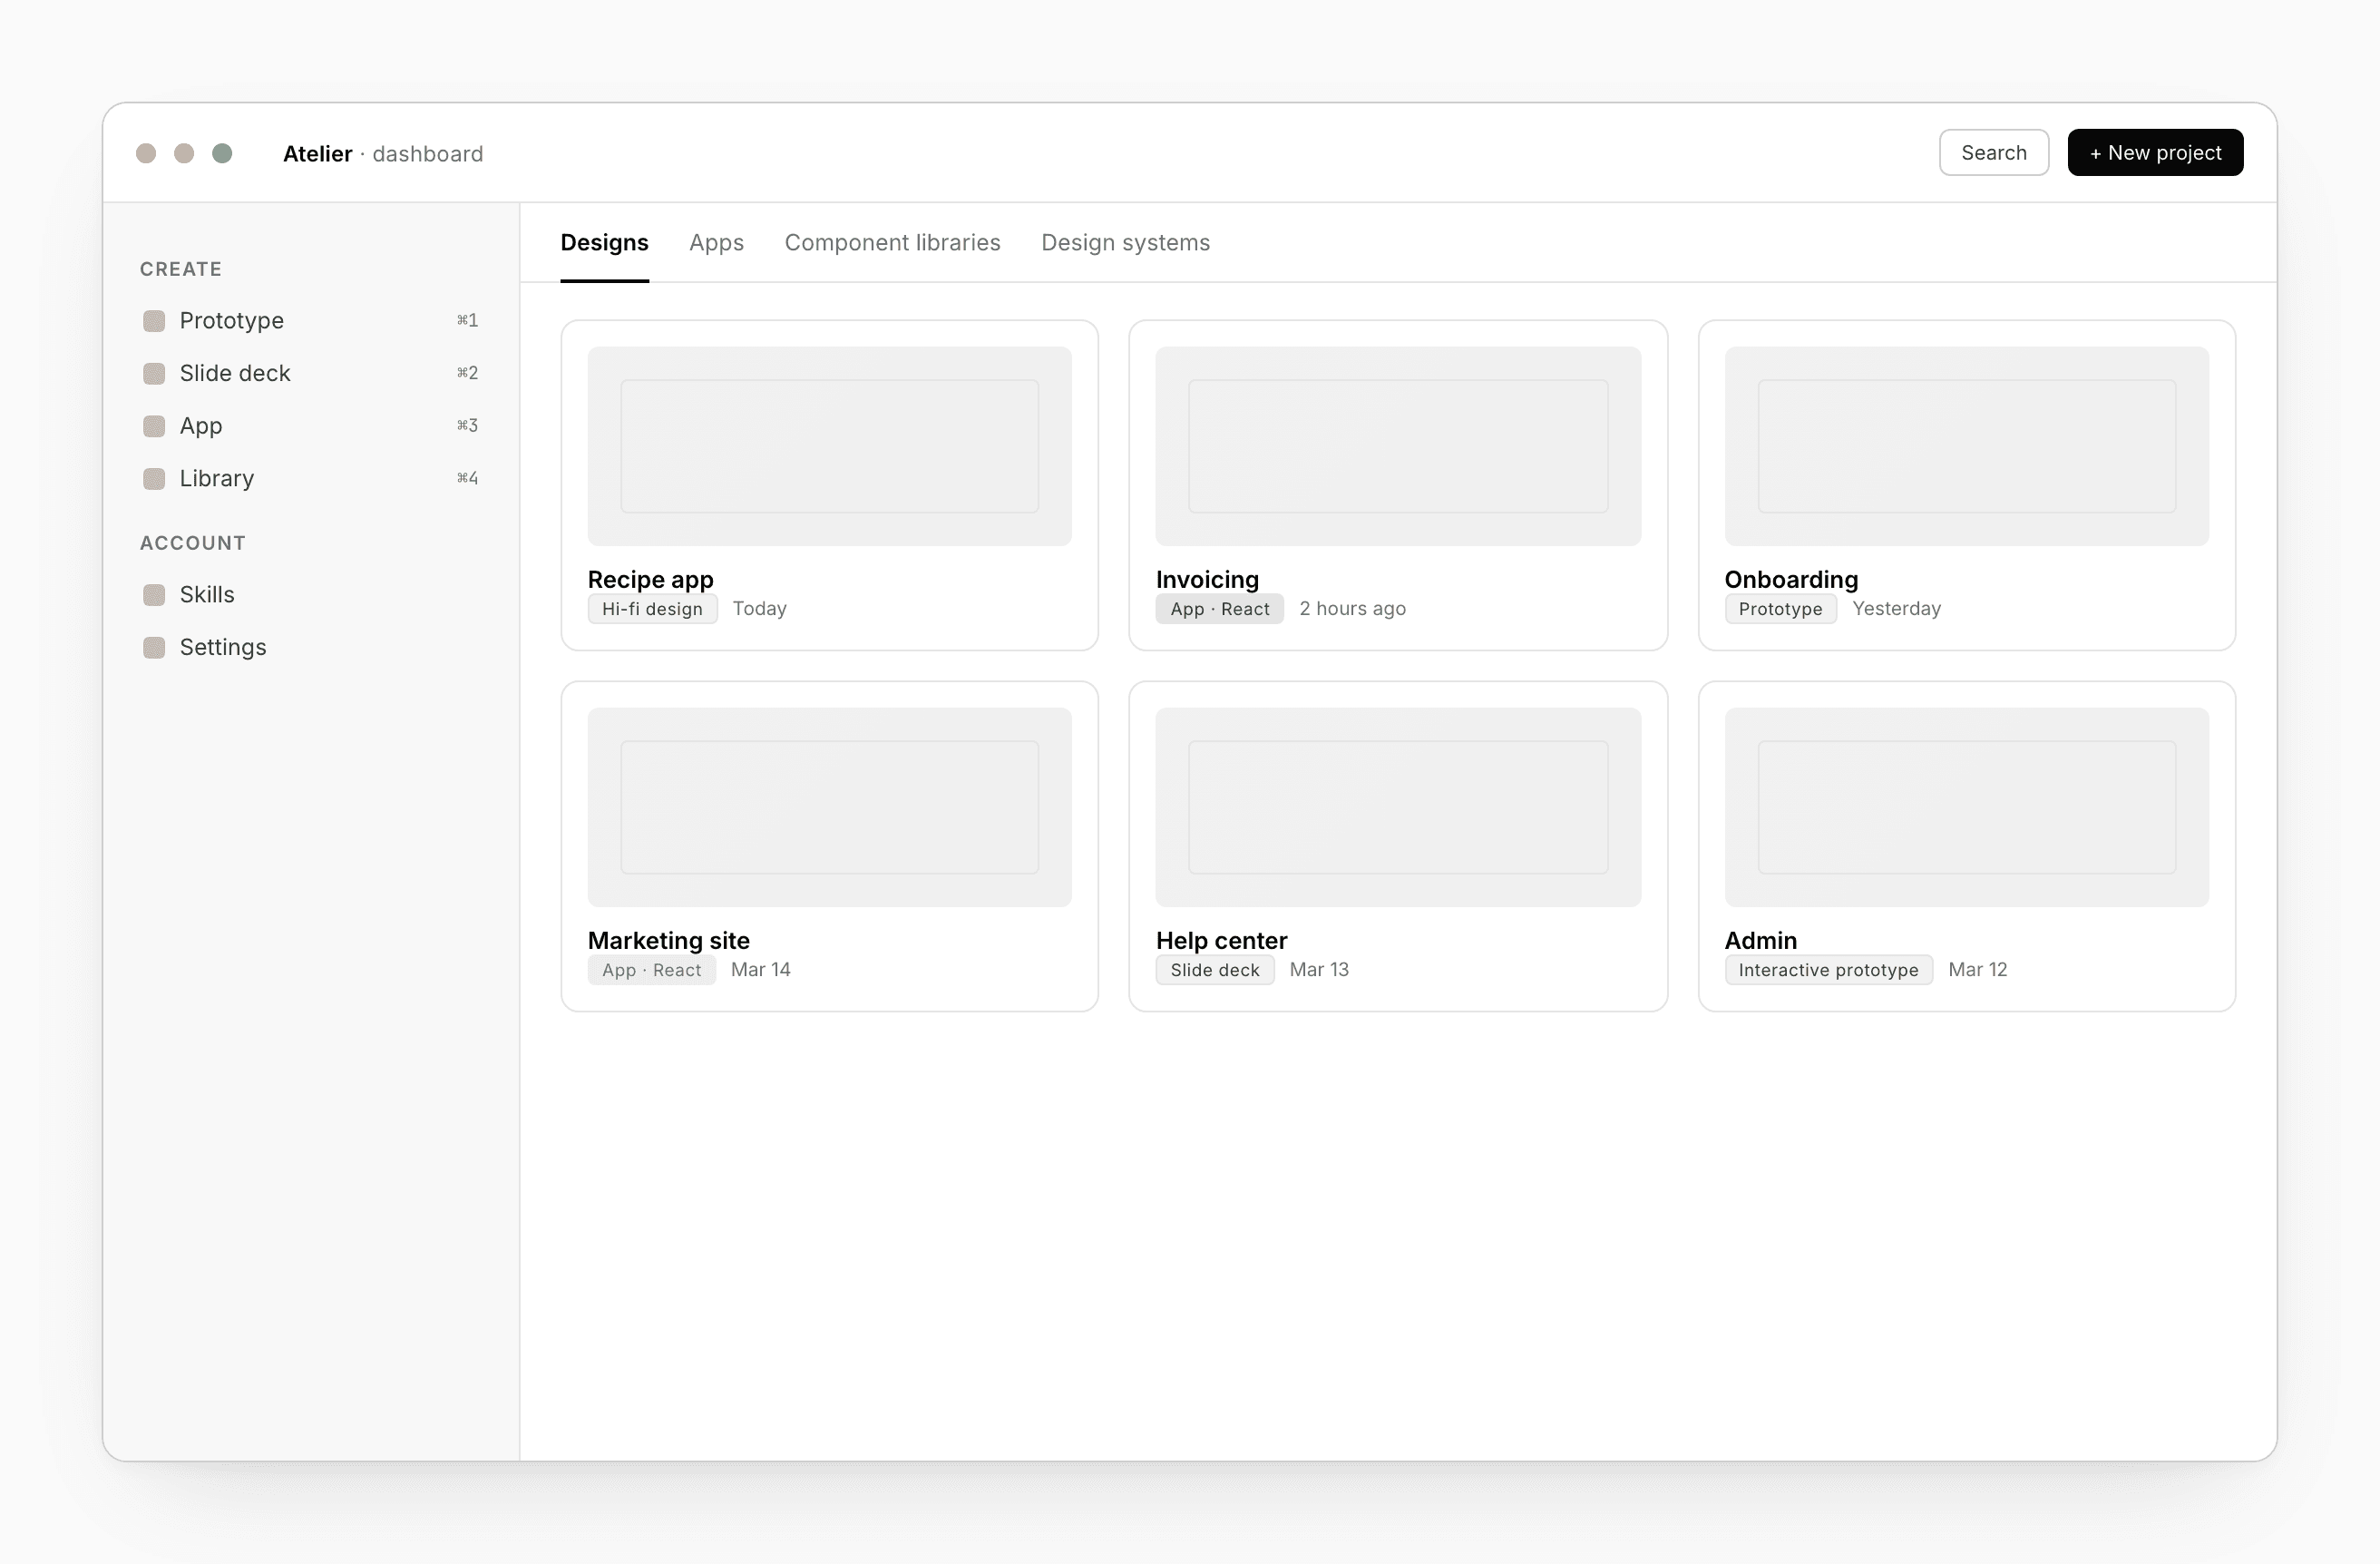Click the green window control dot
Screen dimensions: 2380x1564
click(222, 153)
